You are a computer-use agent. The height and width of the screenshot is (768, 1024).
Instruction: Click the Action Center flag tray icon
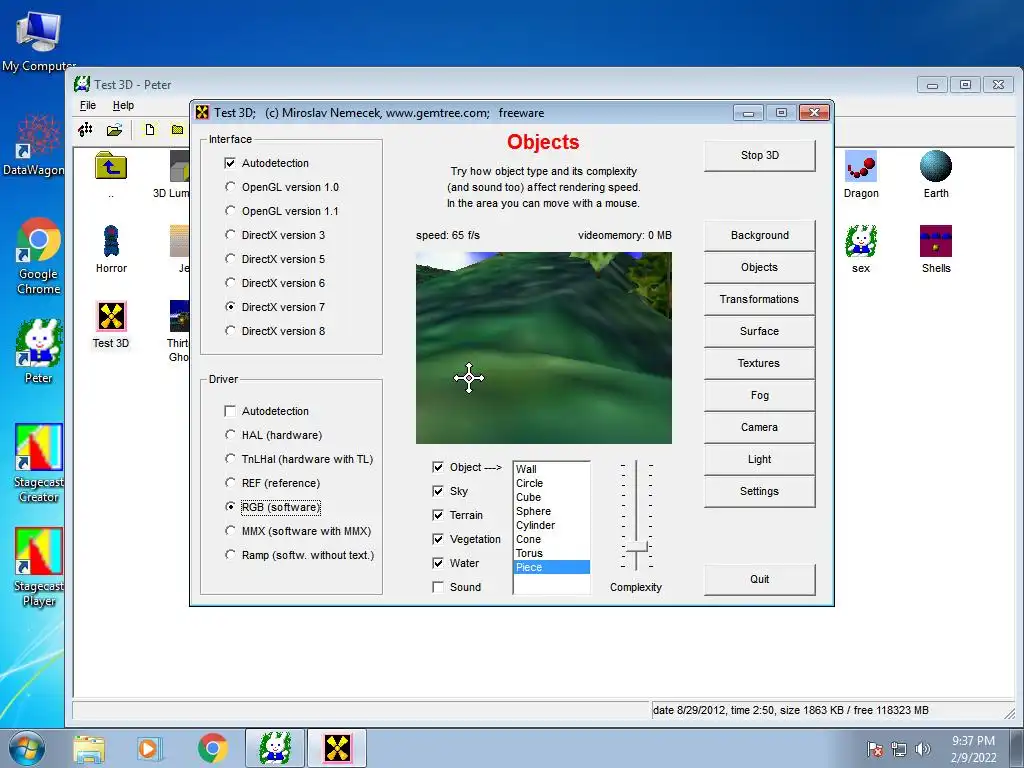click(x=875, y=749)
